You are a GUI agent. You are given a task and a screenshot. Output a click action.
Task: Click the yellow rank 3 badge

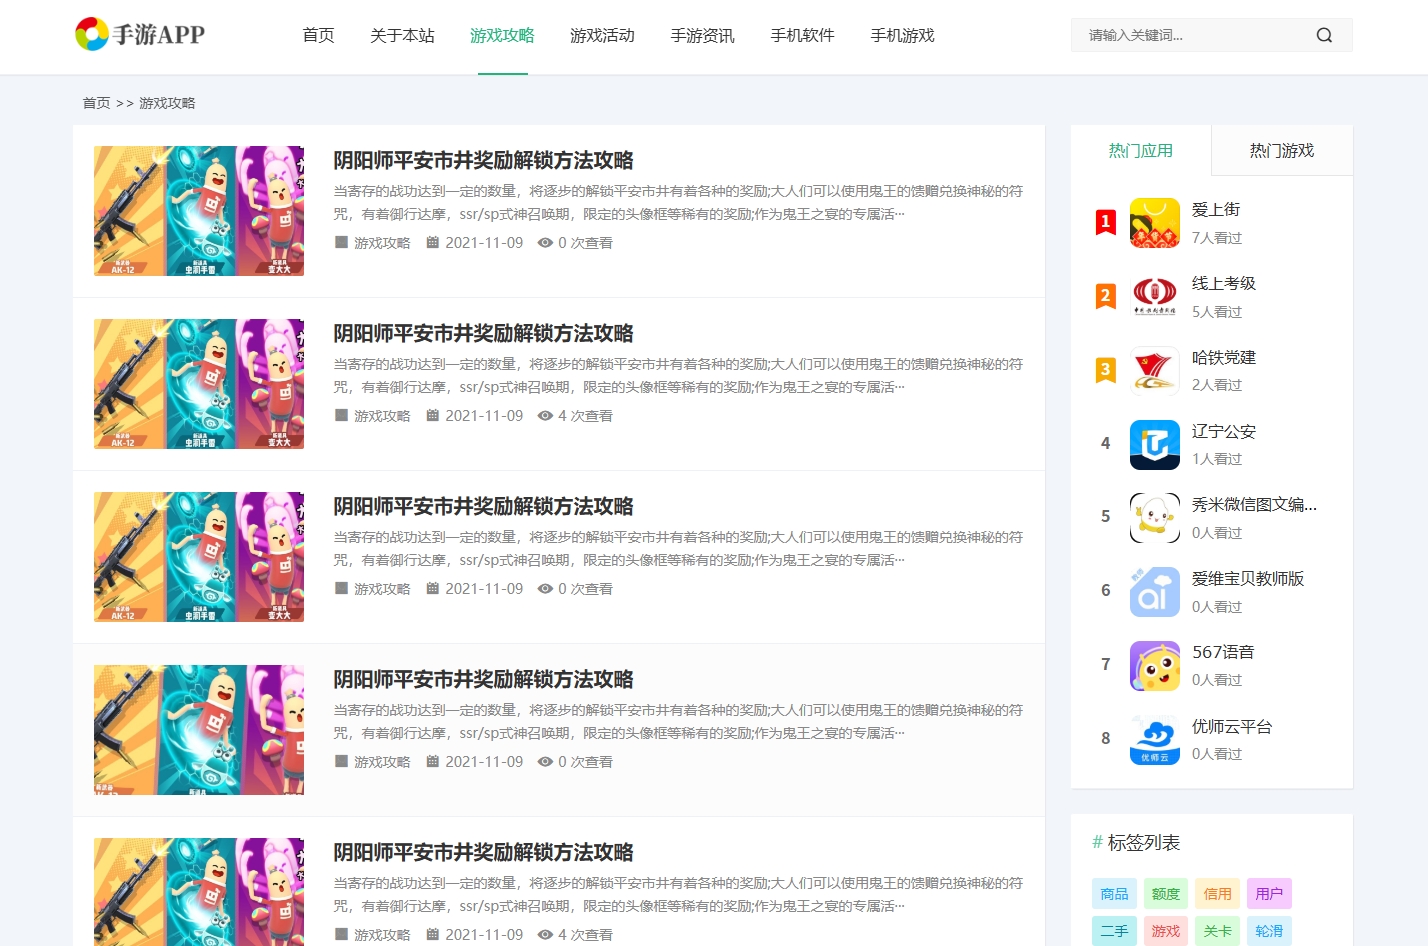click(1105, 370)
